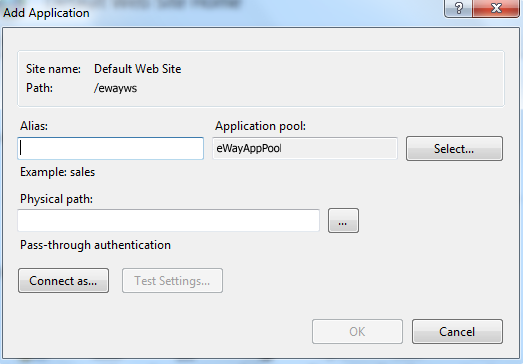Viewport: 523px width, 364px height.
Task: Cancel the Add Application dialog
Action: coord(457,331)
